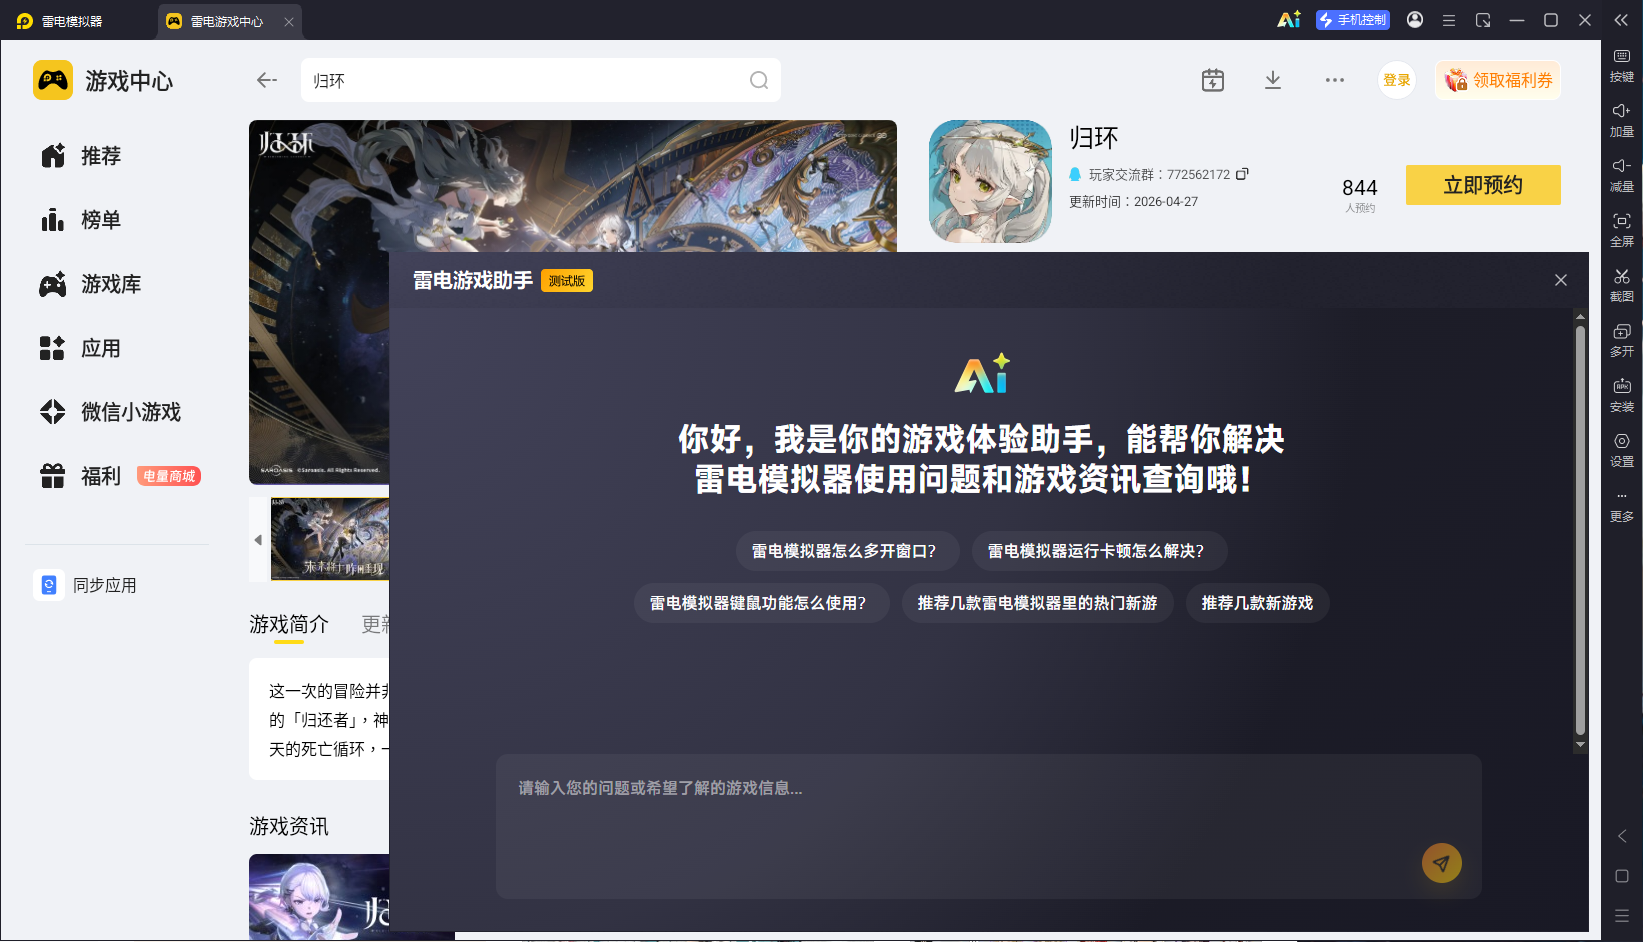The width and height of the screenshot is (1643, 942).
Task: Select suggestion 推荐几款新游戏
Action: coord(1257,603)
